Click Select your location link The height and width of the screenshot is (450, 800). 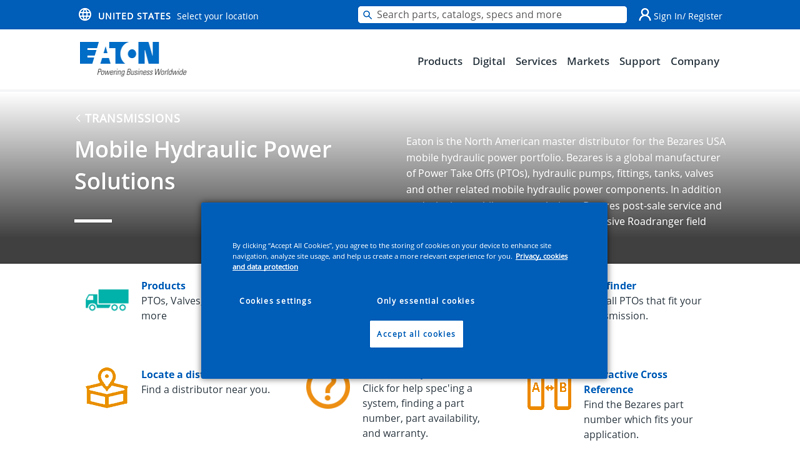click(217, 16)
